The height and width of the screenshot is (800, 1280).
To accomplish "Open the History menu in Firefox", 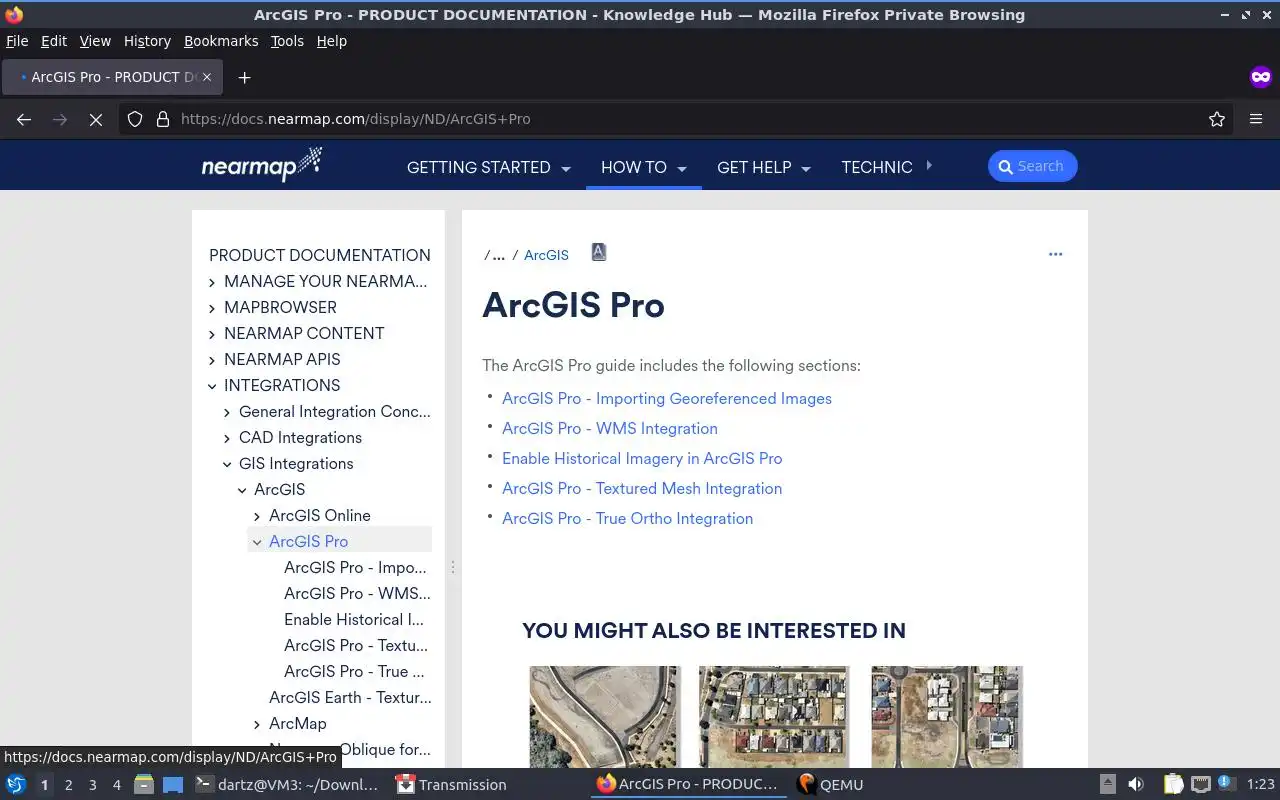I will click(x=147, y=41).
